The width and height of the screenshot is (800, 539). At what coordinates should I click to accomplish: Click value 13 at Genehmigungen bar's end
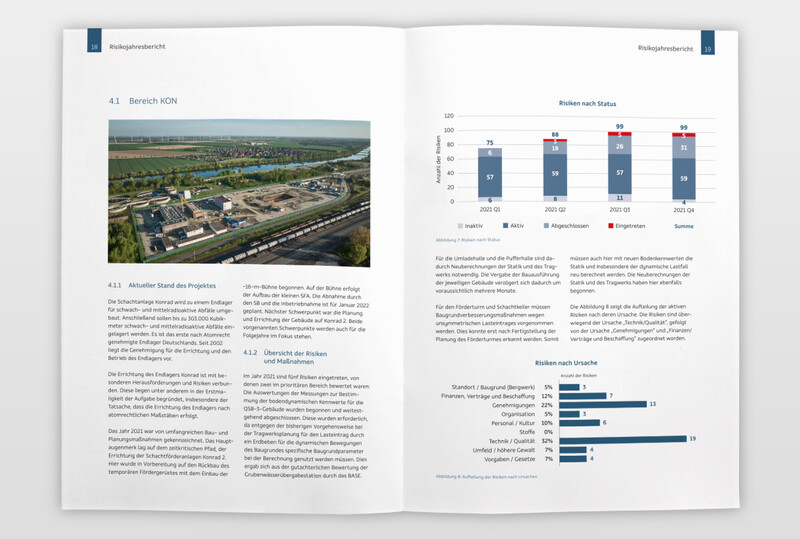[653, 404]
